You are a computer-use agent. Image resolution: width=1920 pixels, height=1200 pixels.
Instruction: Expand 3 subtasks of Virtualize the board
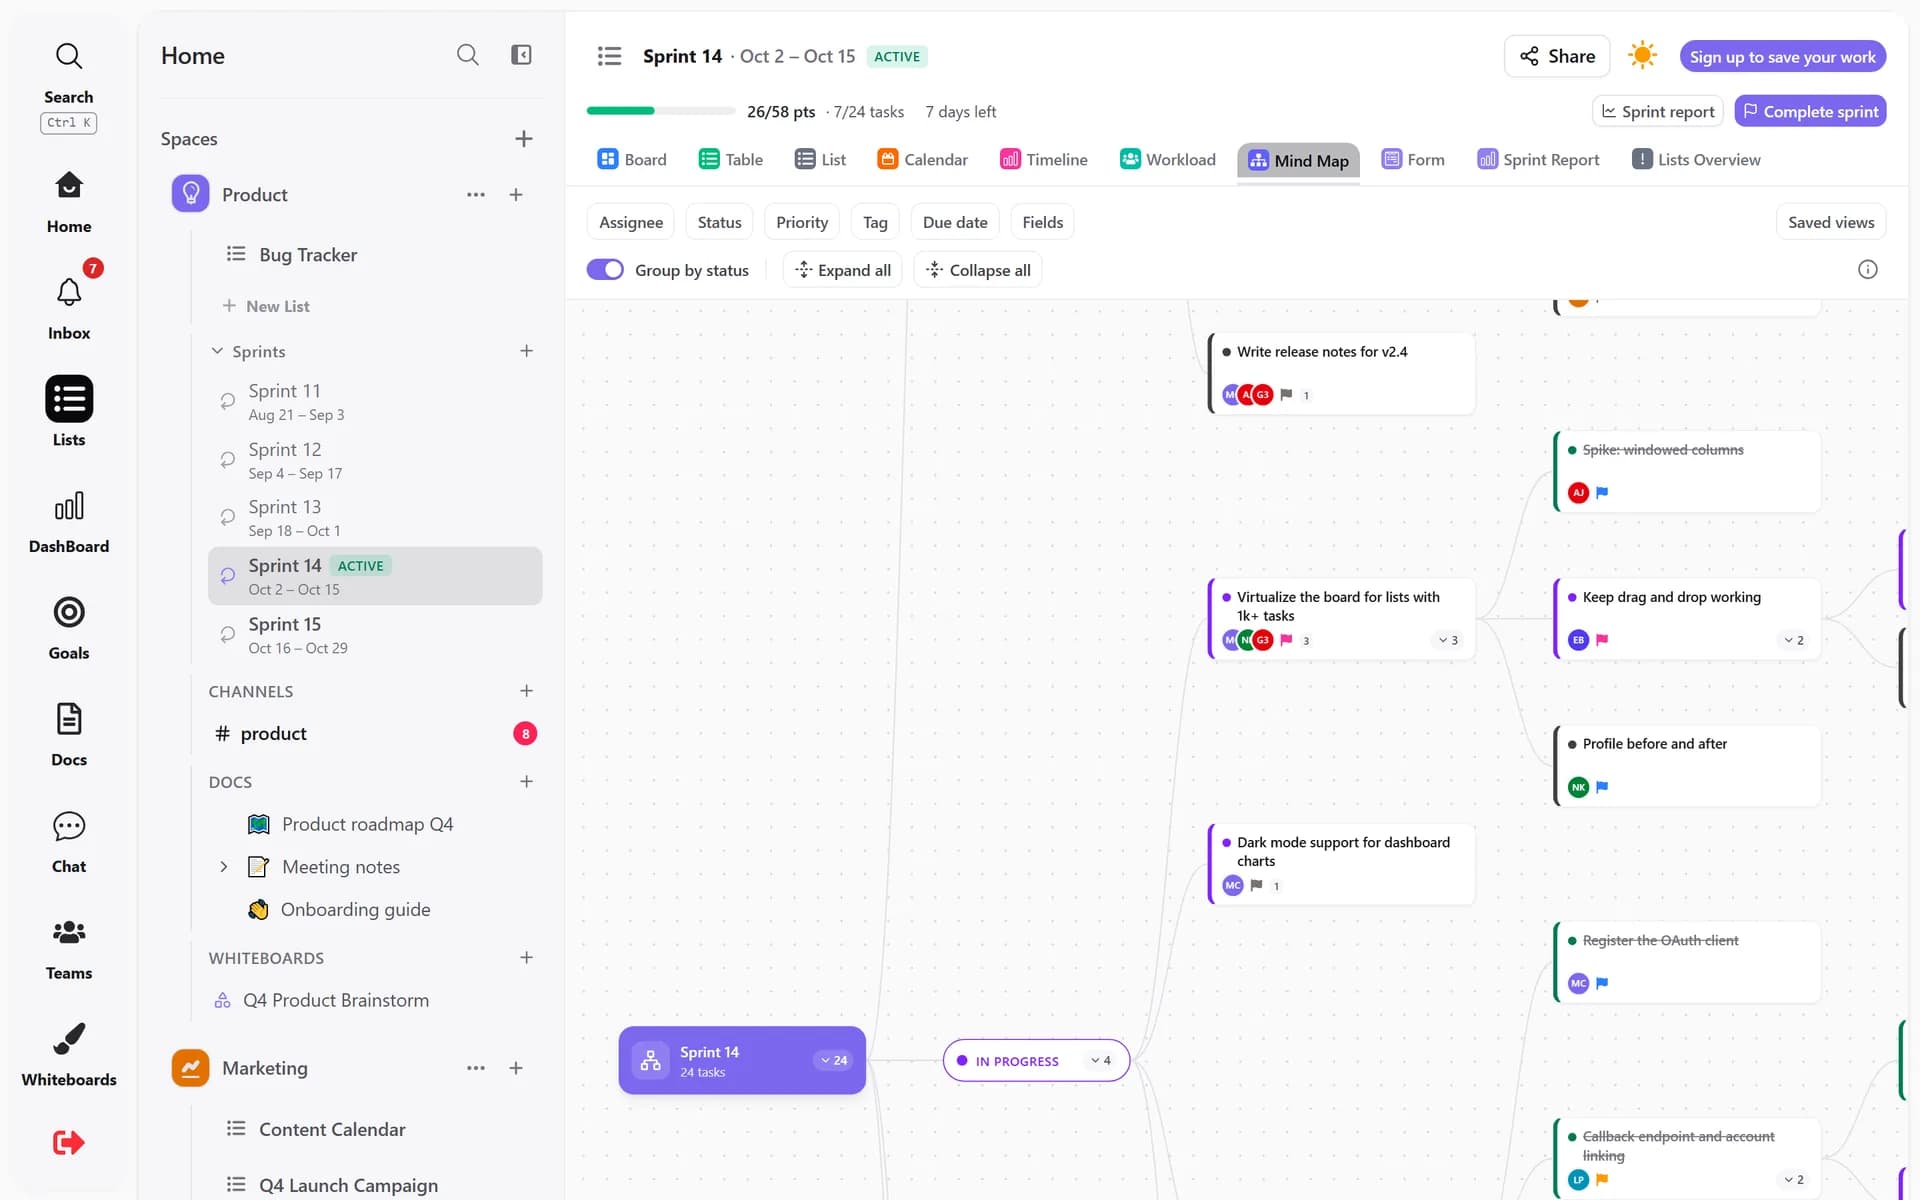click(1448, 640)
